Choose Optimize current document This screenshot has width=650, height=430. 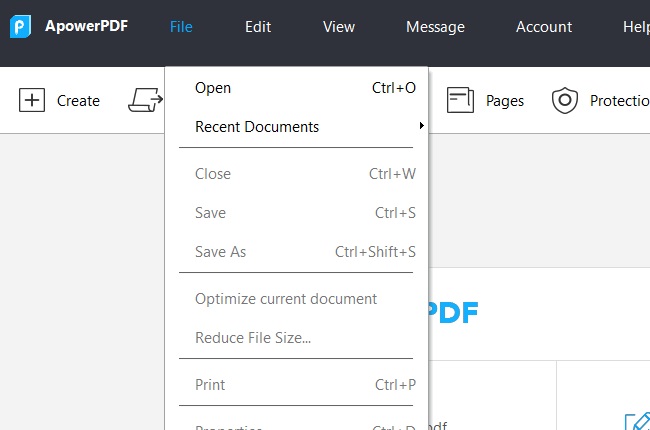point(286,299)
